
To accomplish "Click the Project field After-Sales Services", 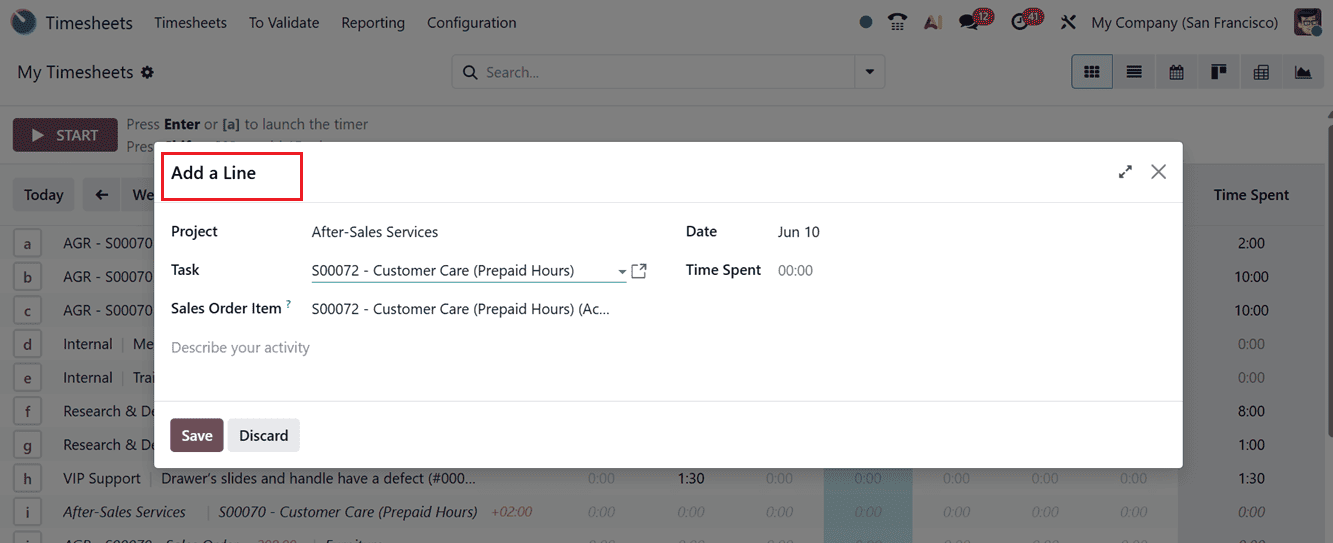I will coord(375,232).
